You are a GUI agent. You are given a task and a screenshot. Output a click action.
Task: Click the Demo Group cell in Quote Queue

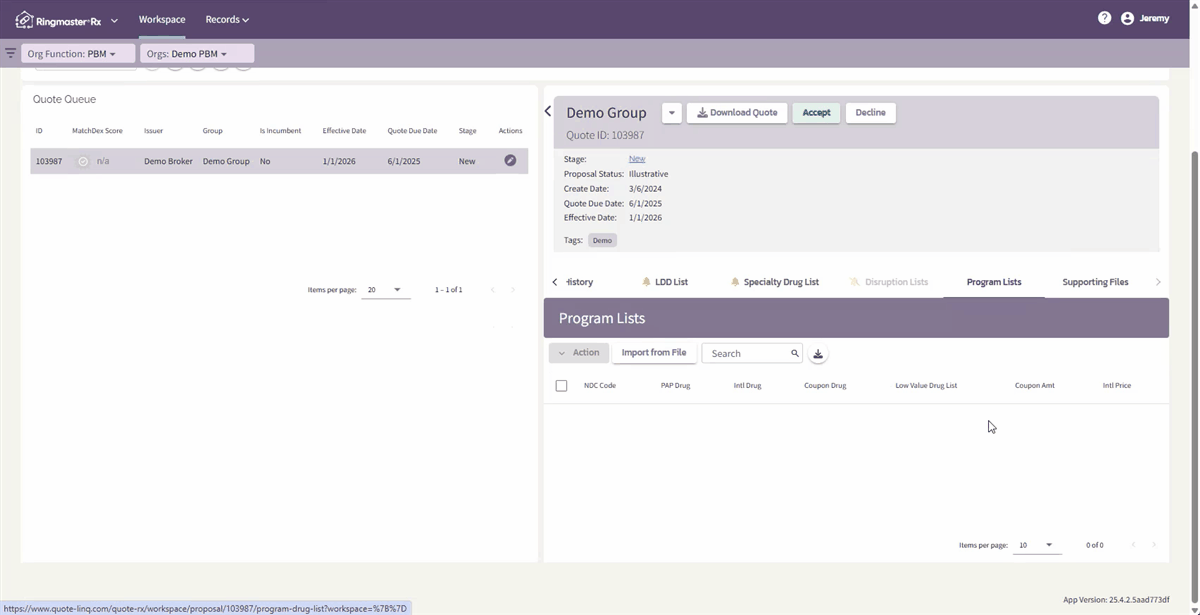[x=226, y=161]
